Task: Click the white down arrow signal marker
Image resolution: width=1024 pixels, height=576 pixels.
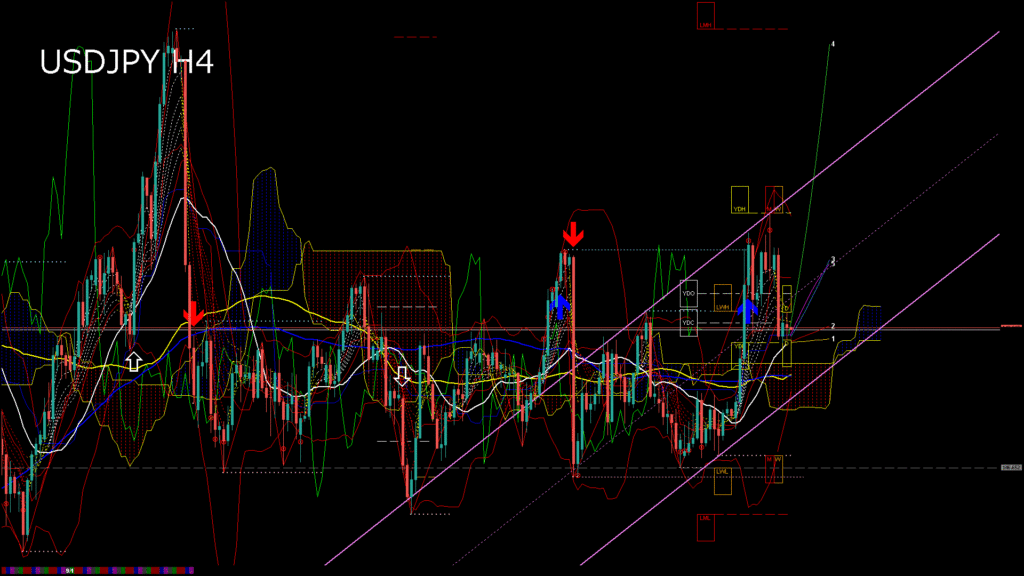Action: pos(402,375)
